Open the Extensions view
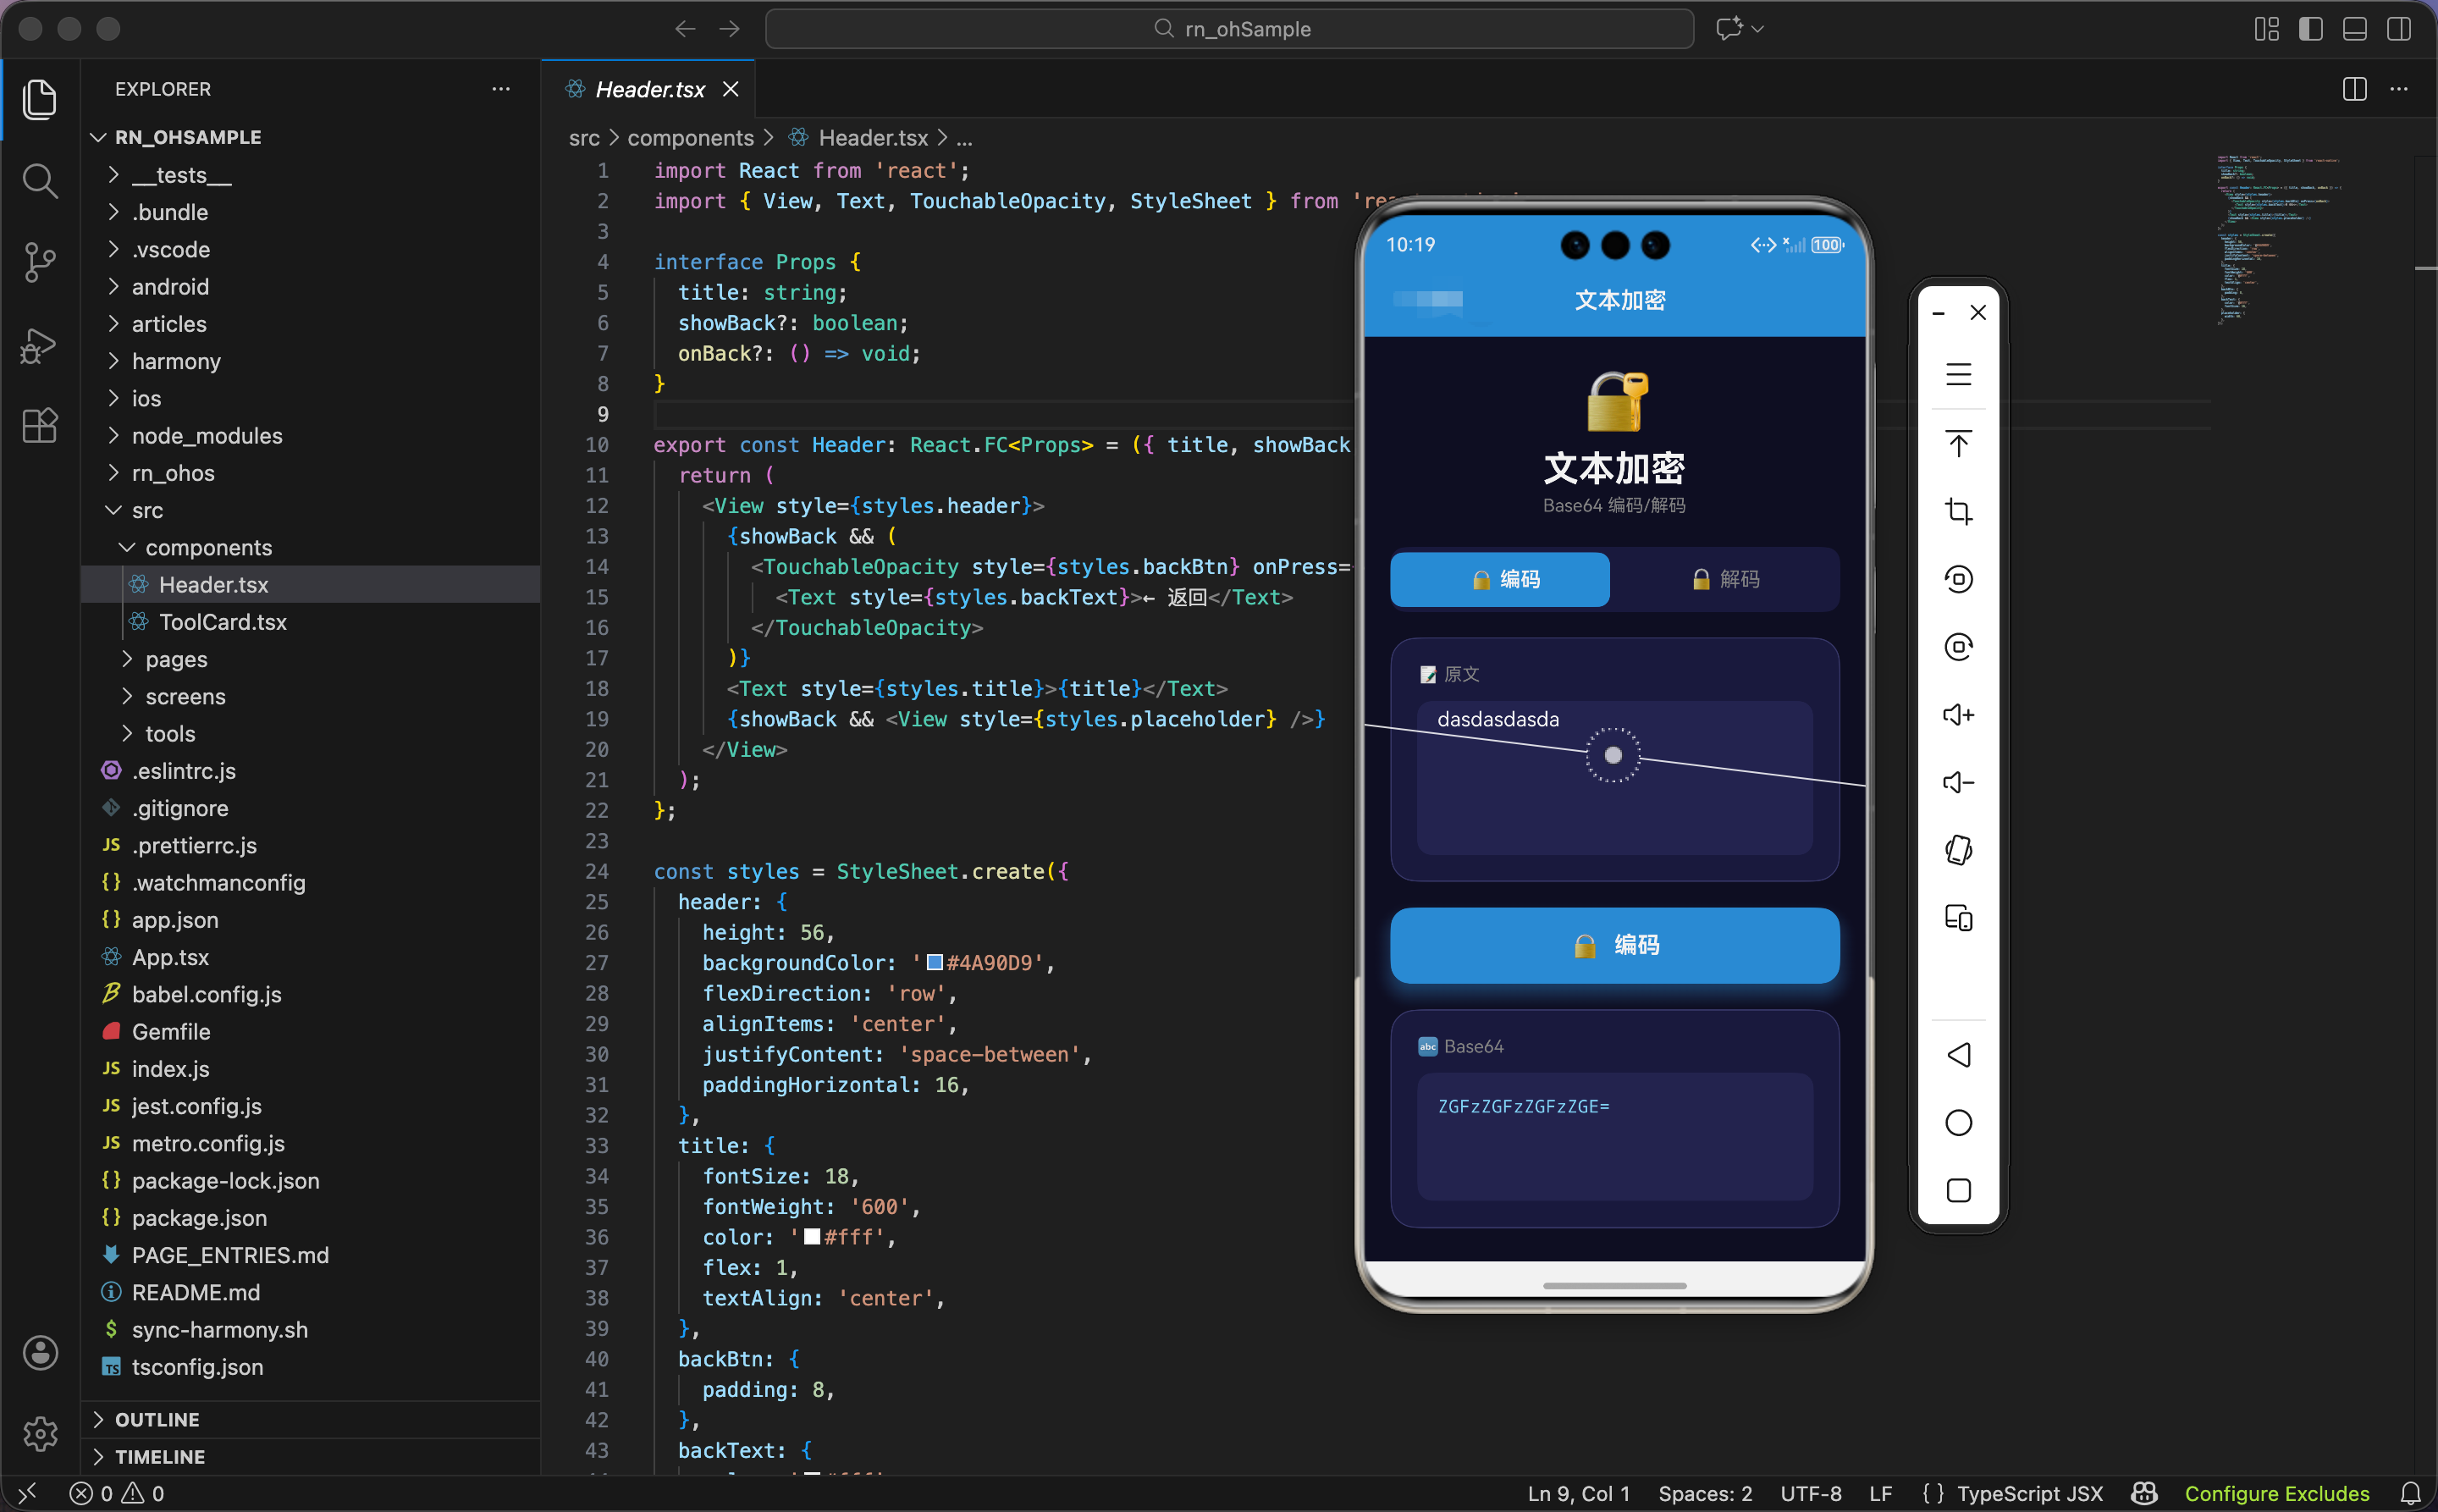The image size is (2438, 1512). tap(40, 426)
